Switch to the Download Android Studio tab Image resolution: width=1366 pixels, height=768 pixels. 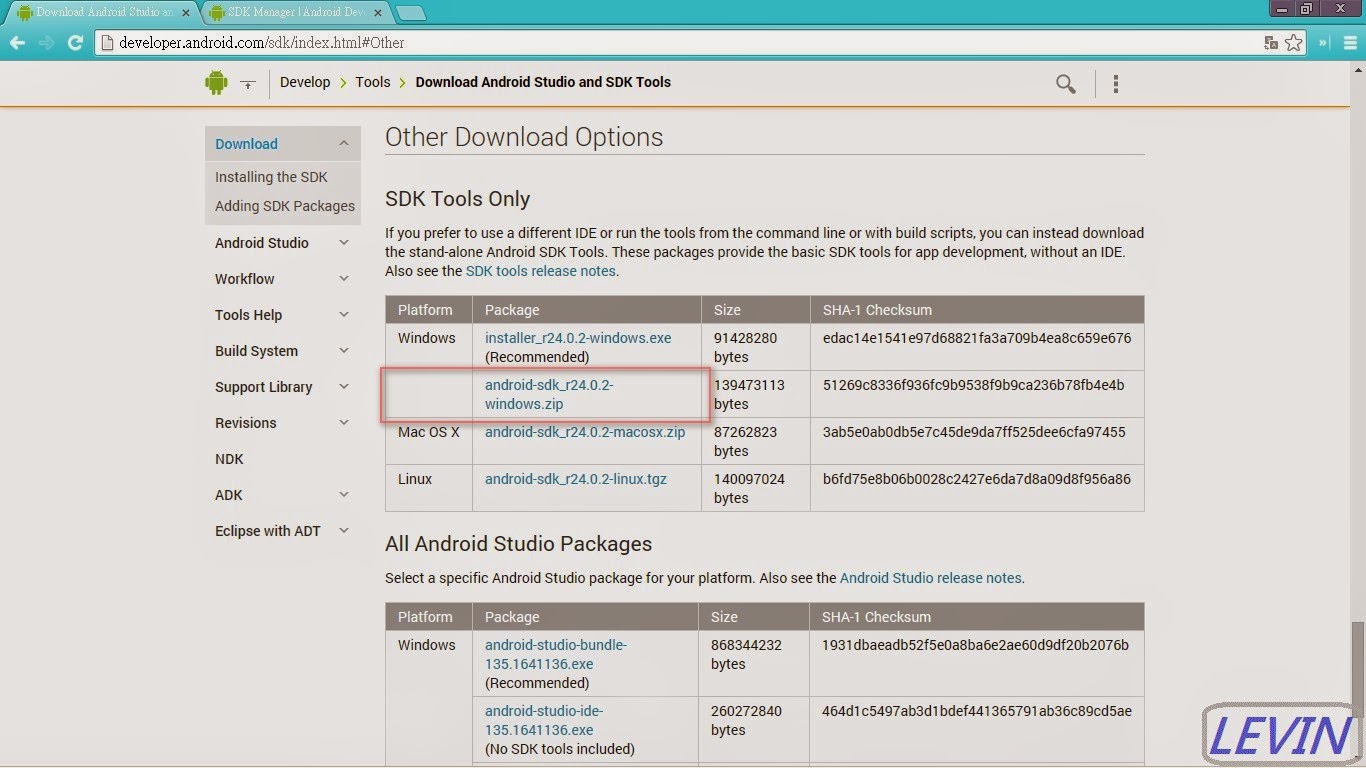tap(100, 13)
